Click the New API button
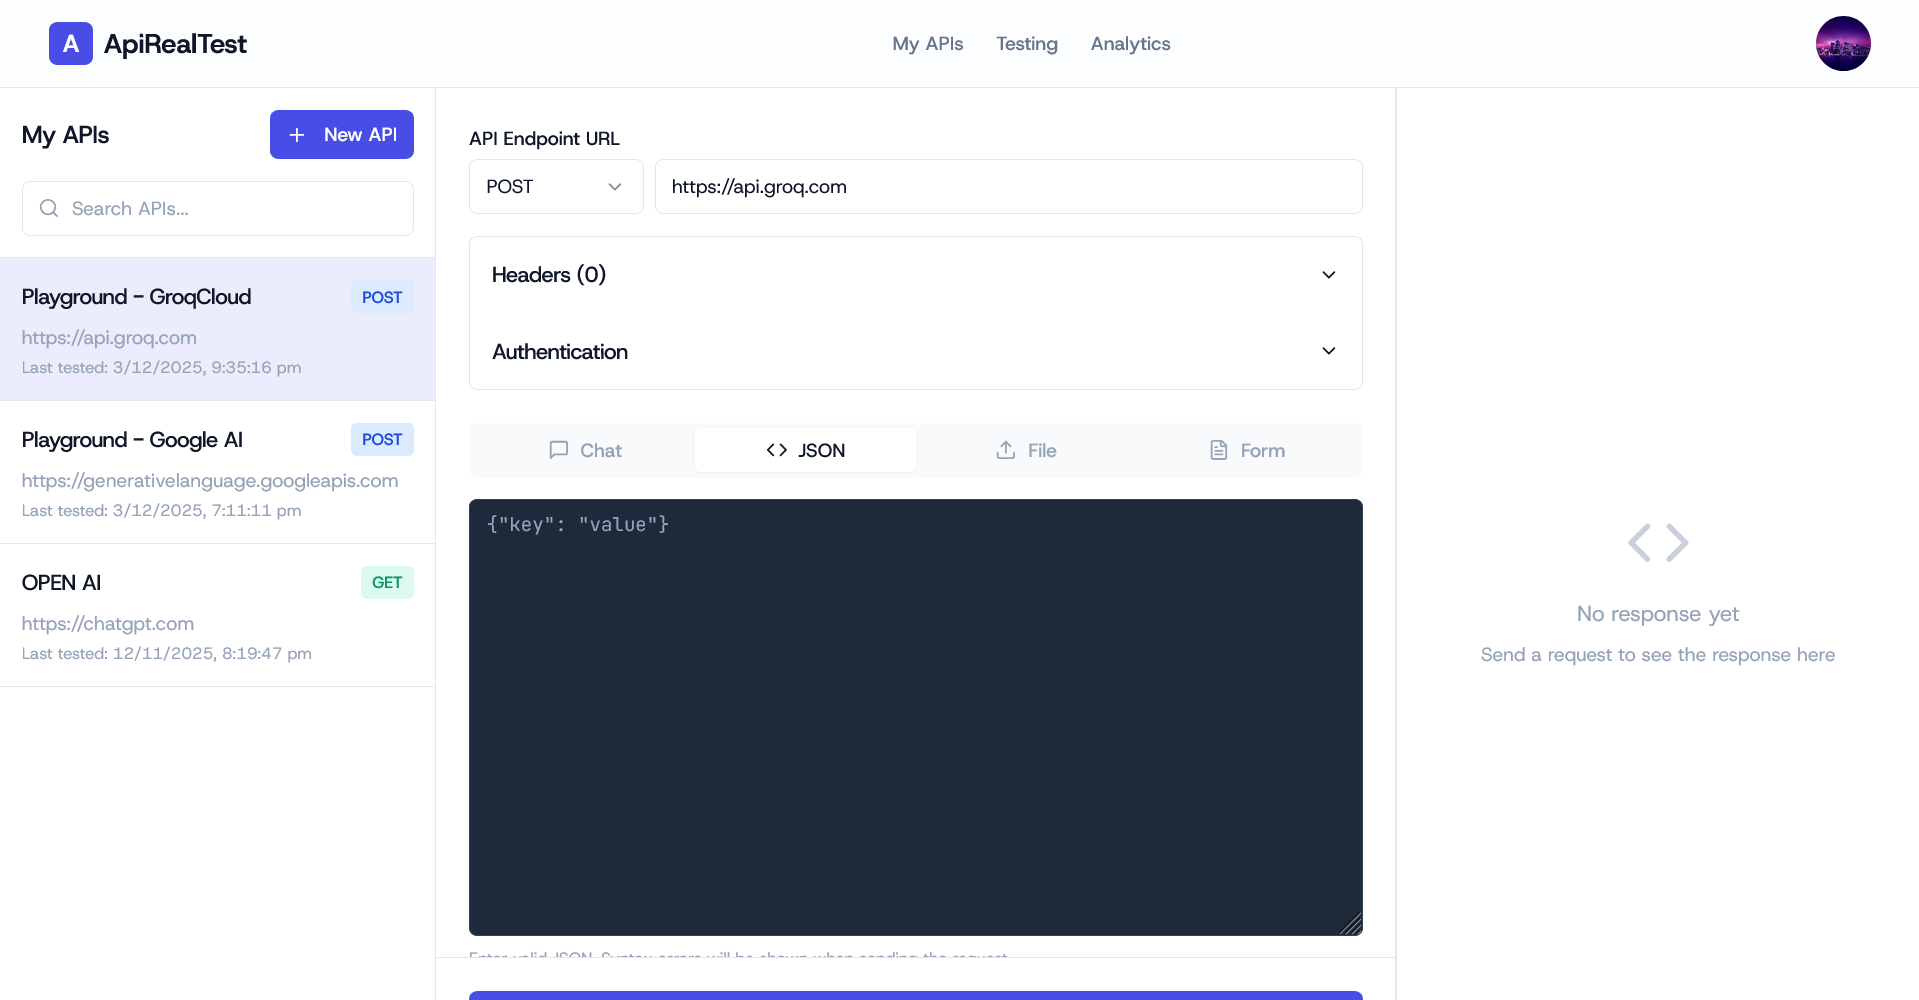 pyautogui.click(x=341, y=134)
